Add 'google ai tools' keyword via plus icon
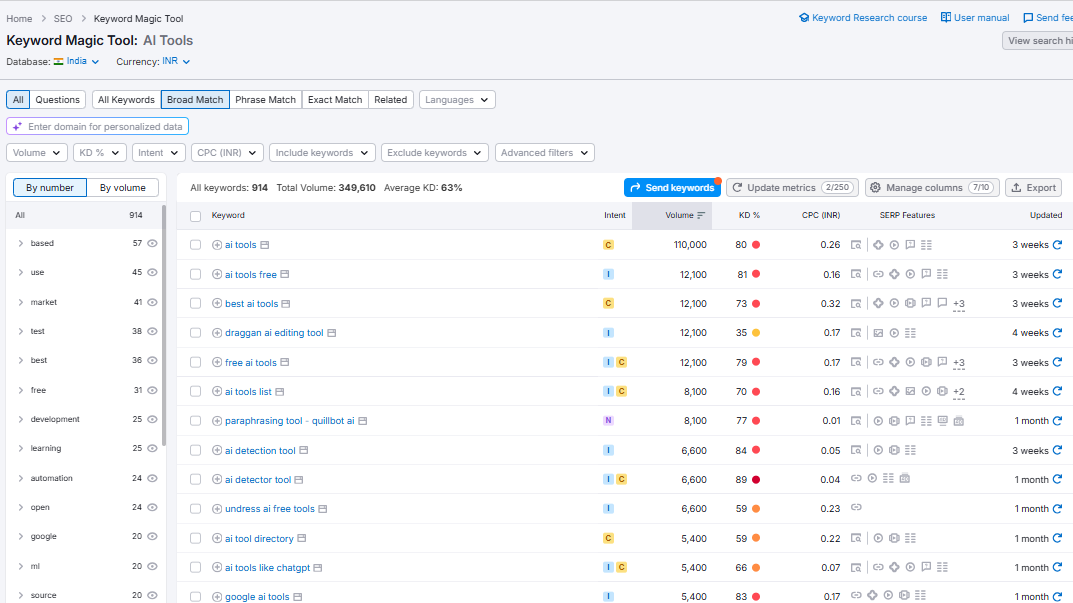The width and height of the screenshot is (1073, 603). click(217, 597)
